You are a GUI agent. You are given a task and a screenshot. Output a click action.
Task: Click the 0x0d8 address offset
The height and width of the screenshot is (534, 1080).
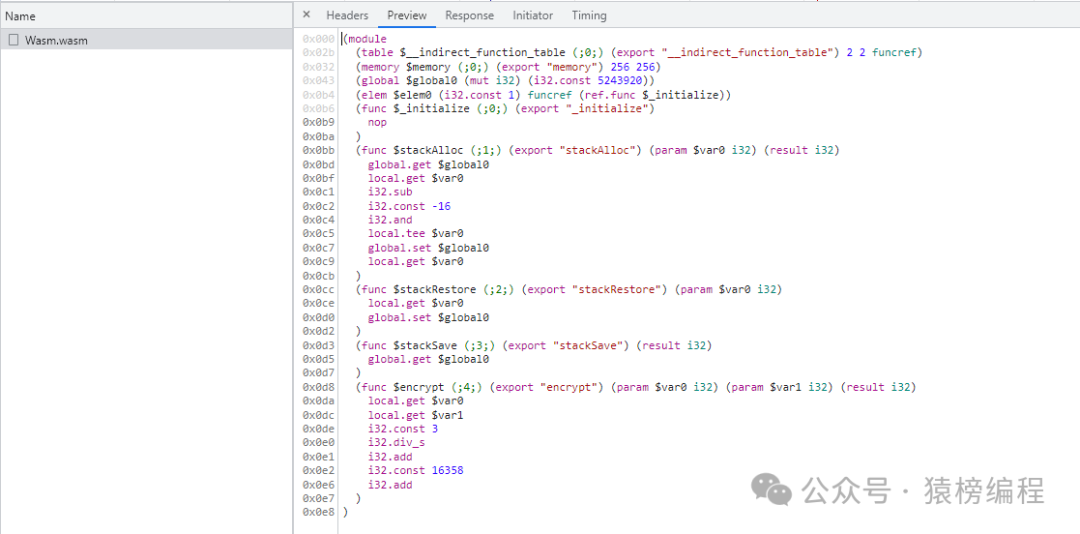(319, 387)
